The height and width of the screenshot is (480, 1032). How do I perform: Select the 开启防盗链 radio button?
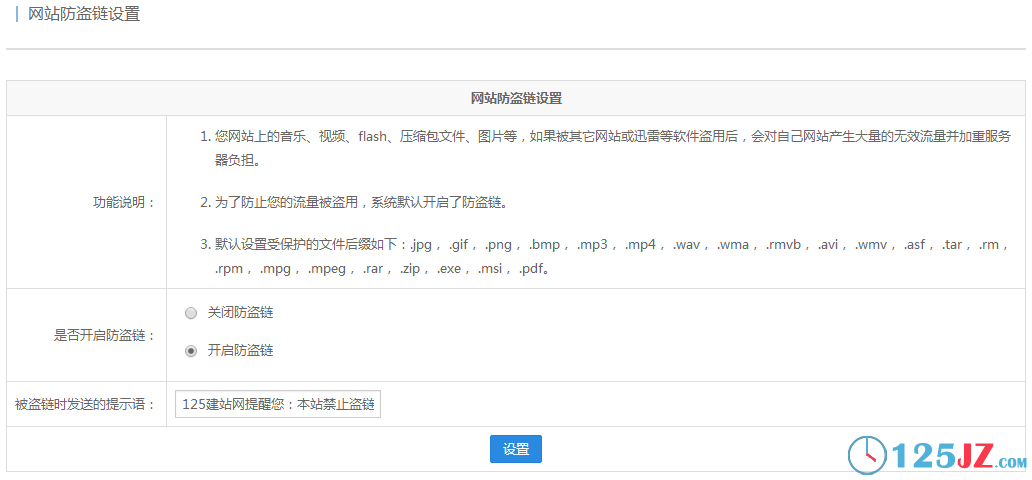(x=191, y=351)
